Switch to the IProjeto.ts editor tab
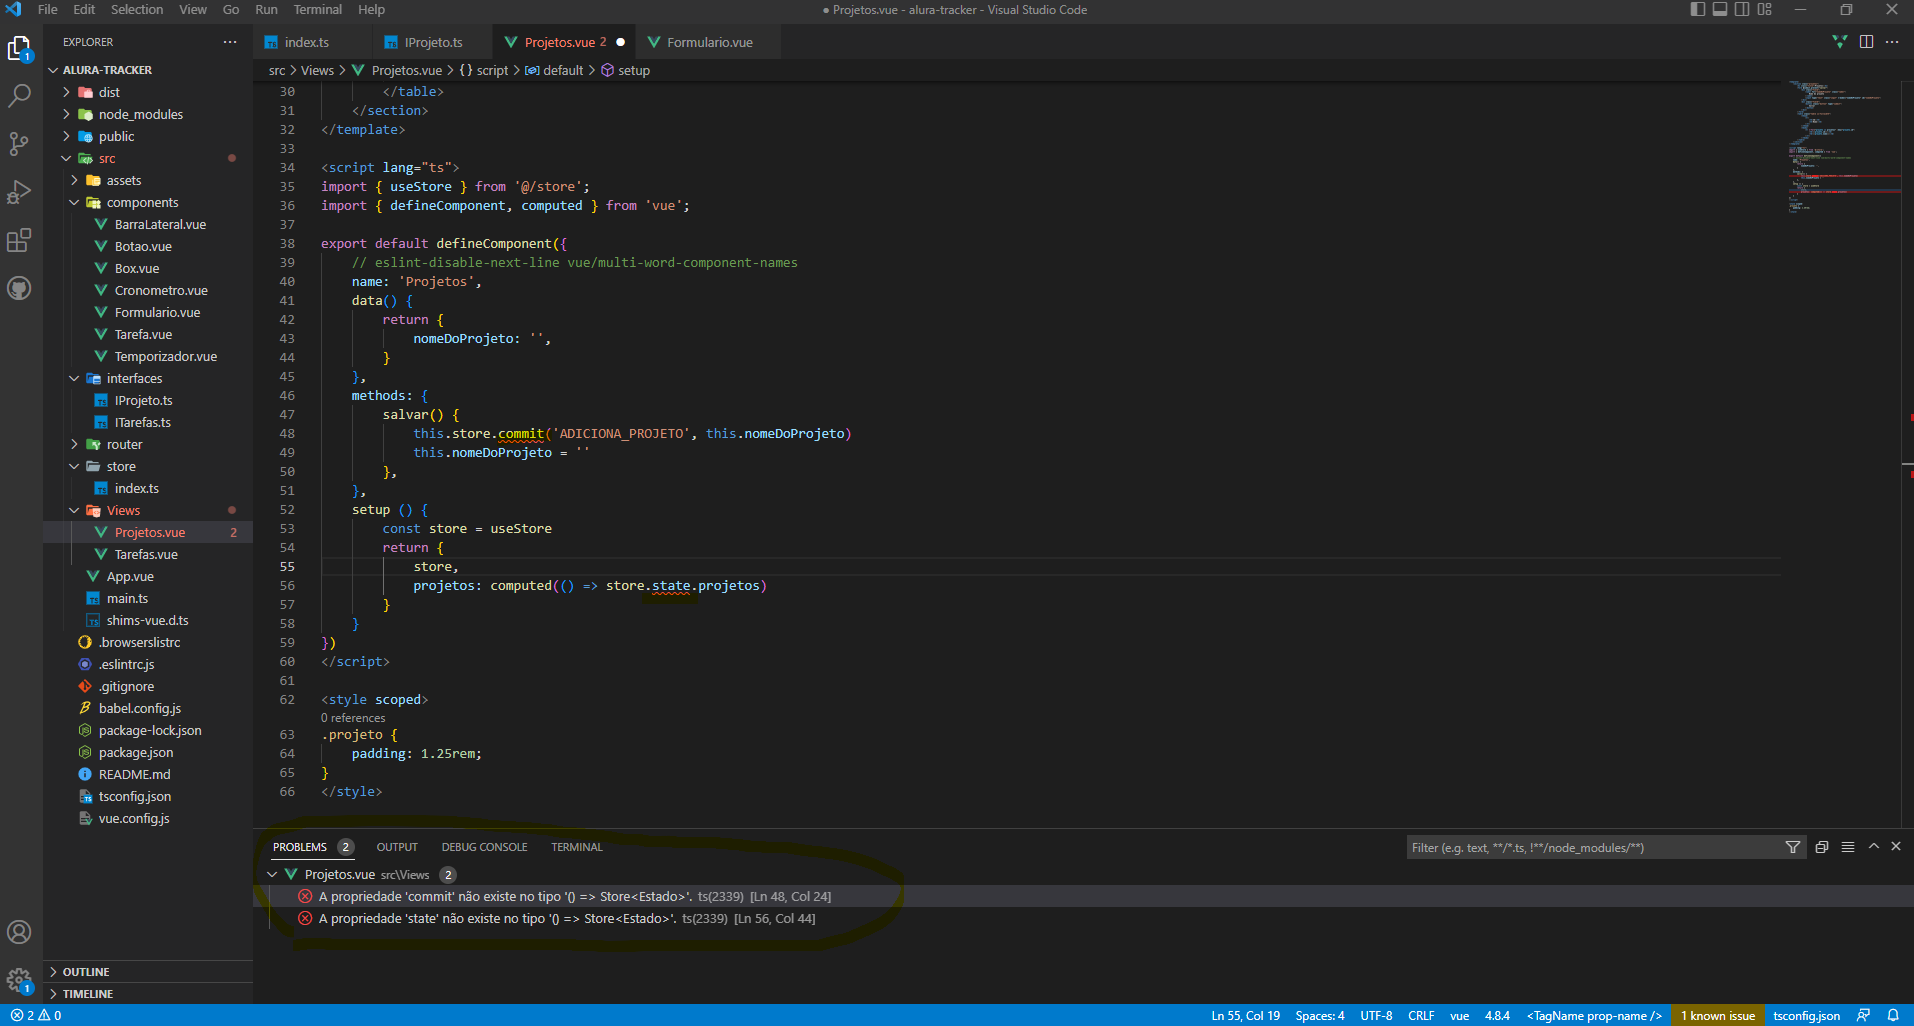1914x1026 pixels. point(433,42)
